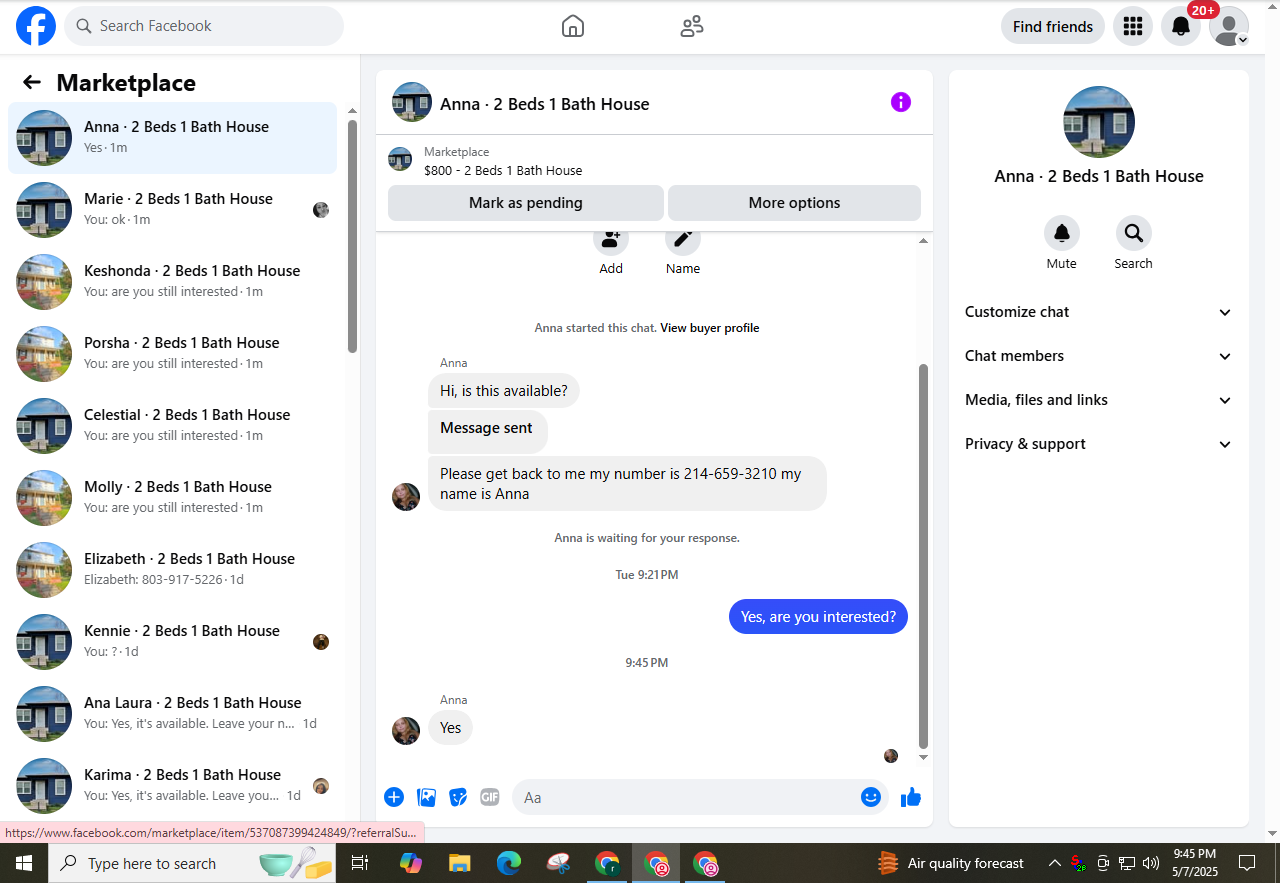Image resolution: width=1280 pixels, height=883 pixels.
Task: Open File Explorer from taskbar
Action: pos(459,863)
